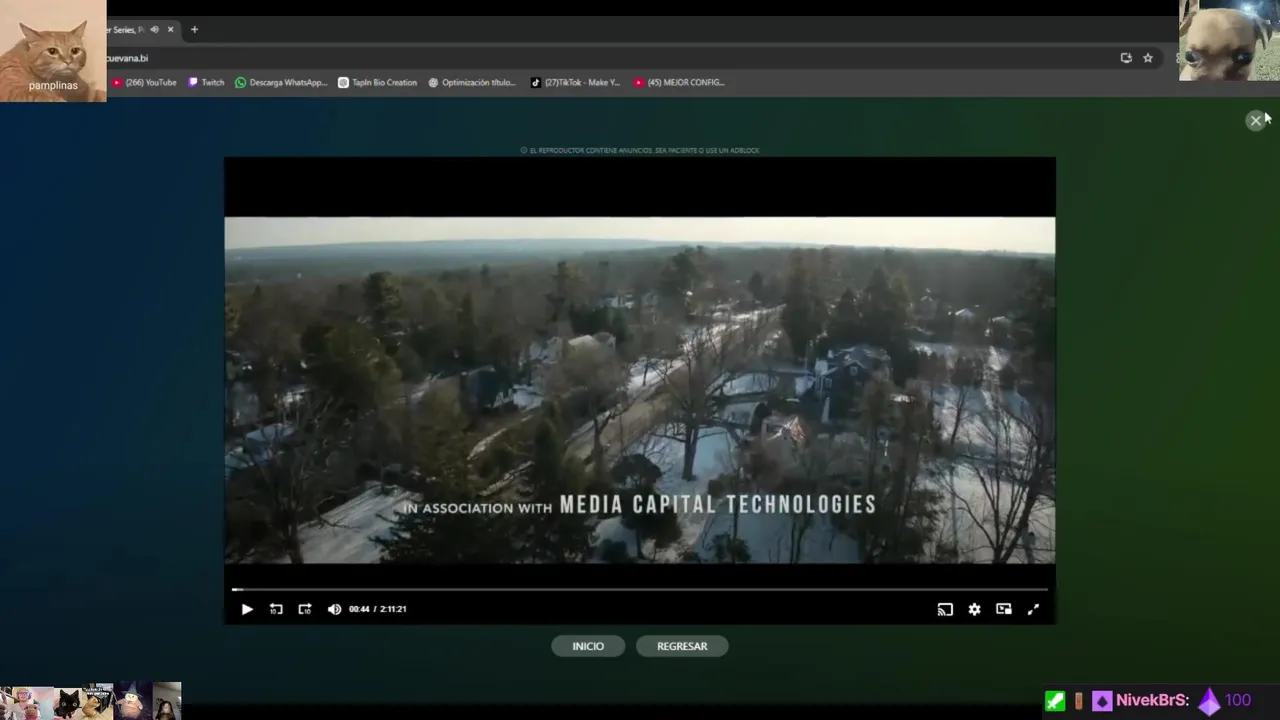
Task: Open the MEJOR CONFIG bookmark
Action: 679,83
